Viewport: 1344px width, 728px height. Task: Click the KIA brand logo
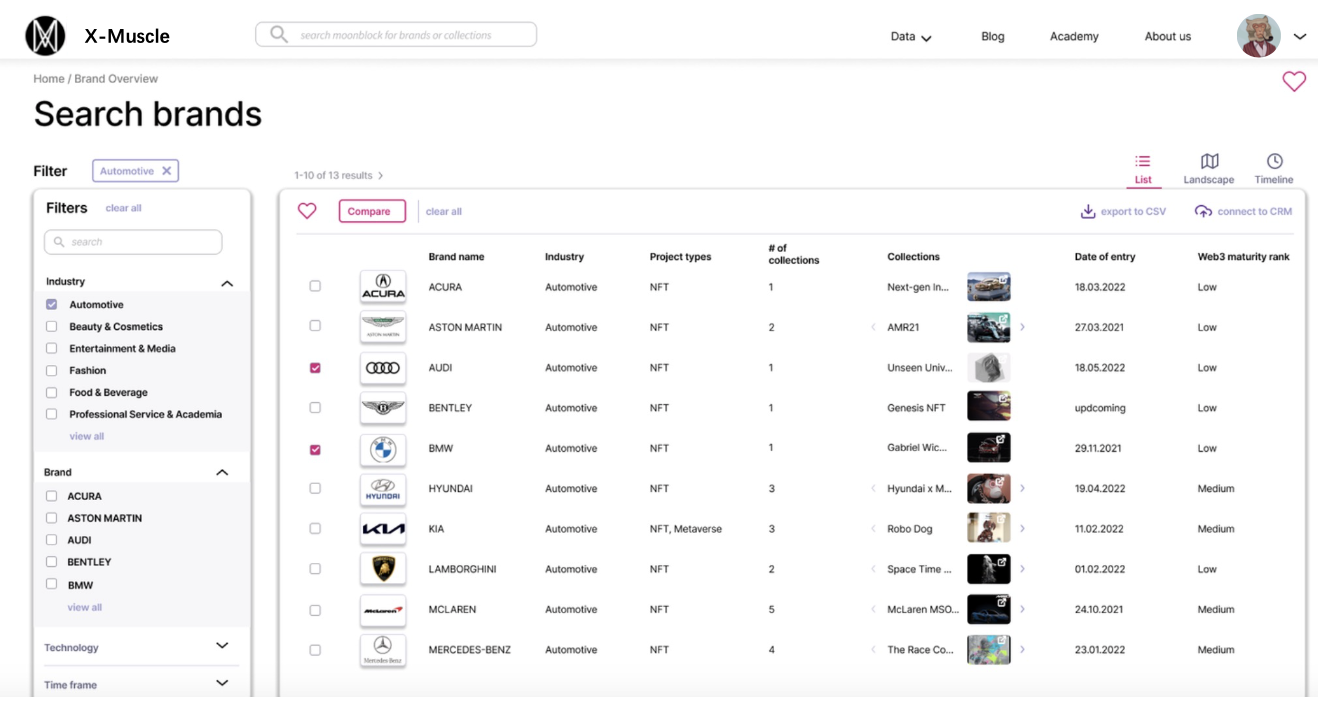point(383,529)
